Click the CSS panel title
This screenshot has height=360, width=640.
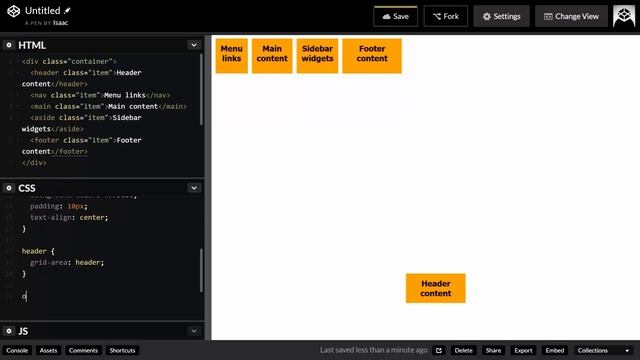click(27, 188)
